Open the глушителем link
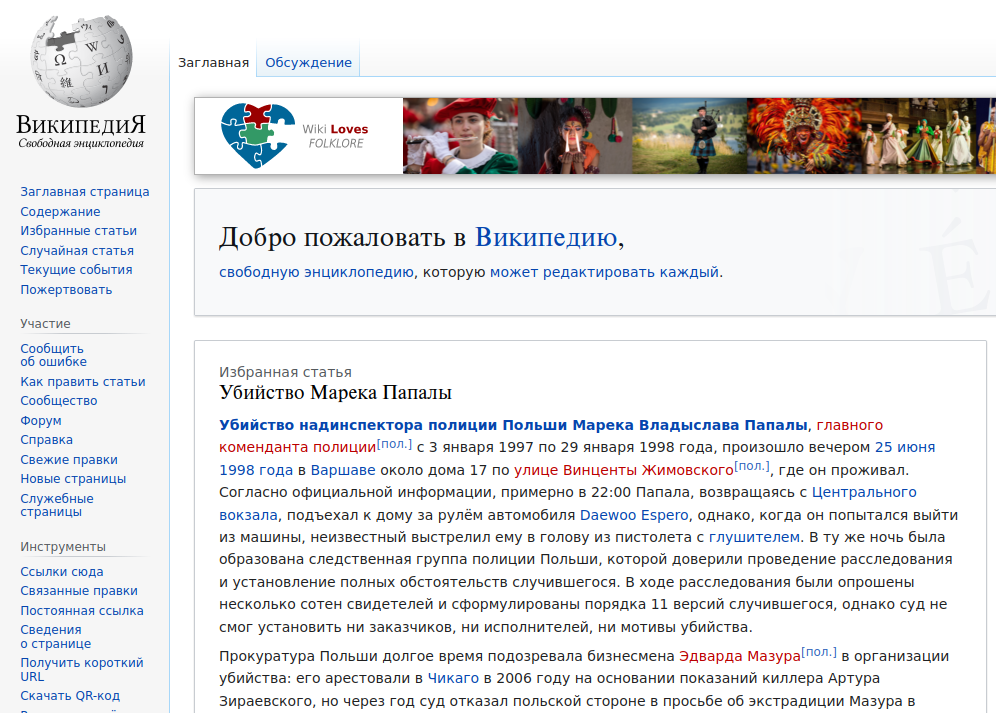This screenshot has height=713, width=996. pos(754,537)
